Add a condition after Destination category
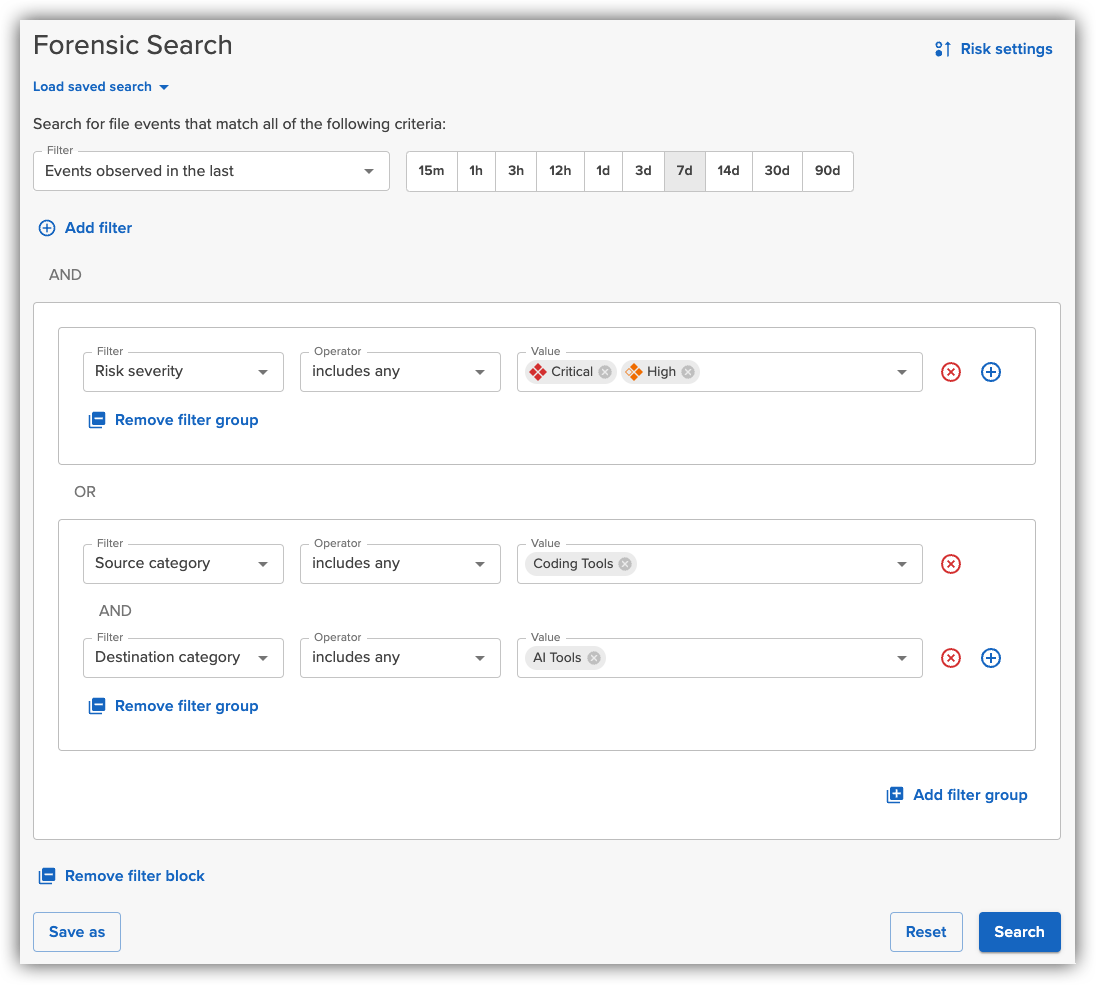1096x986 pixels. [990, 657]
